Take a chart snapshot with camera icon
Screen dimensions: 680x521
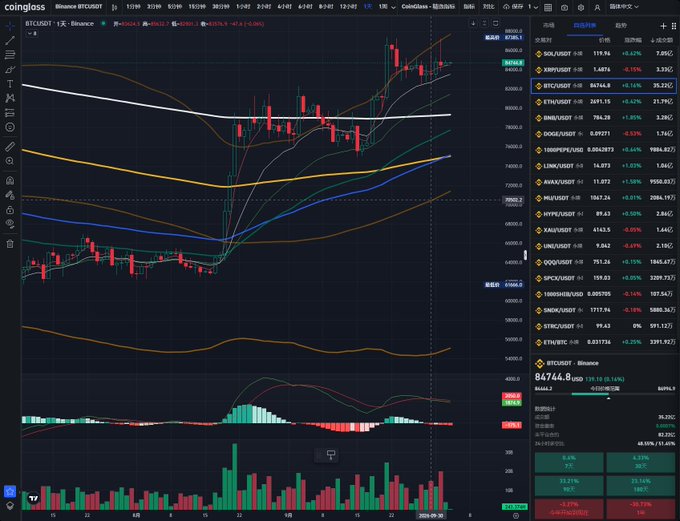pos(564,7)
